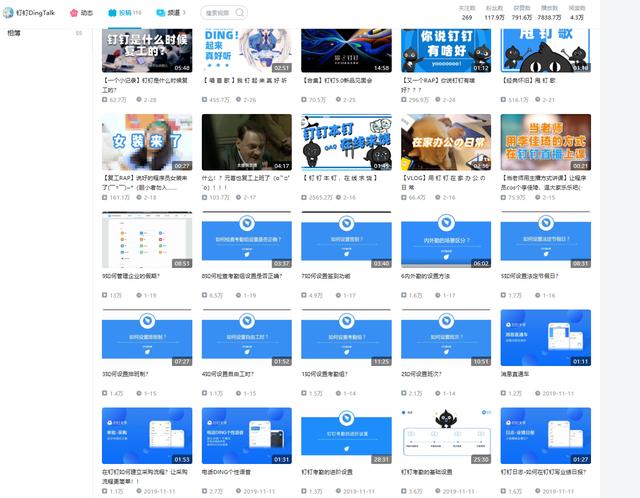Click the 消息直通车 video title
Screen dimensions: 640x498
pyautogui.click(x=515, y=374)
